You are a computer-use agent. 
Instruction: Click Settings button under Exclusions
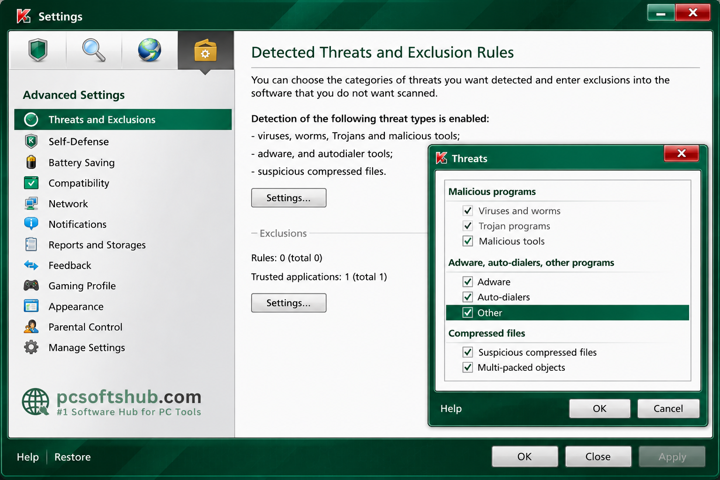[288, 303]
